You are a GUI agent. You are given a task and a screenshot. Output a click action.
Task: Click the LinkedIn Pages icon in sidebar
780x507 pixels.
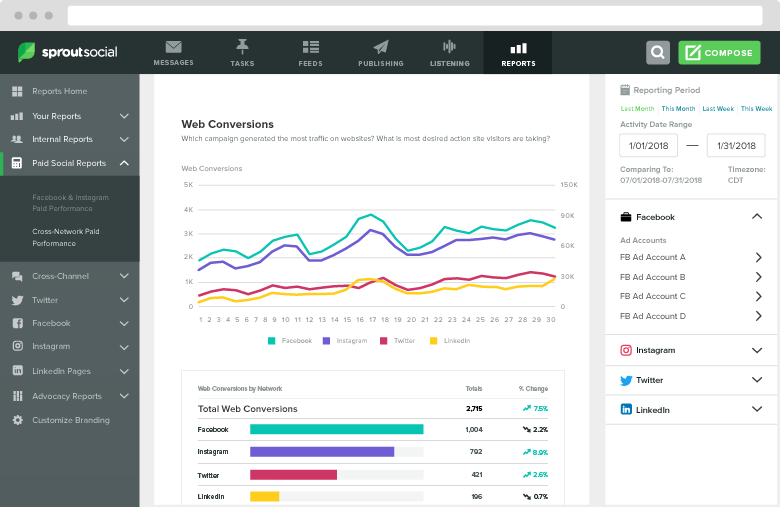17,370
